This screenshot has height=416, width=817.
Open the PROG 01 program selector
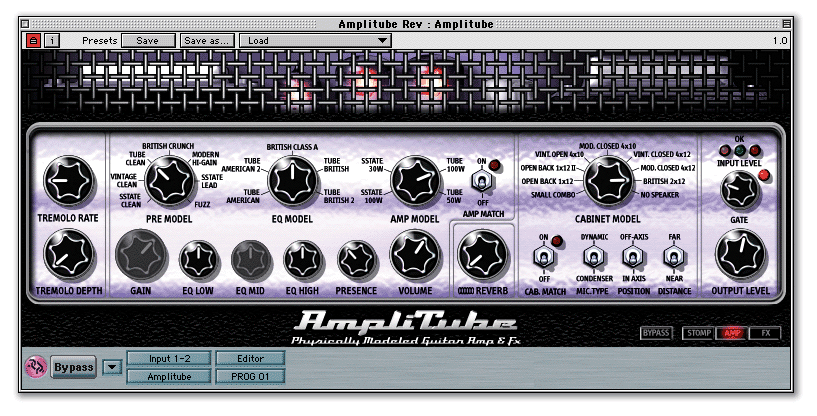click(250, 376)
